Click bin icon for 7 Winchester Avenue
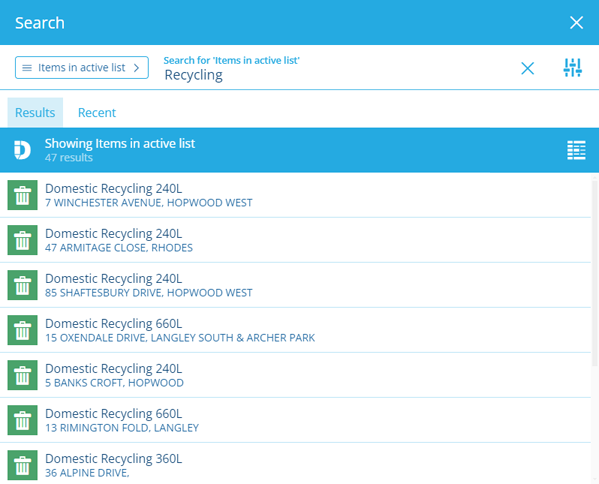This screenshot has width=599, height=484. [23, 195]
